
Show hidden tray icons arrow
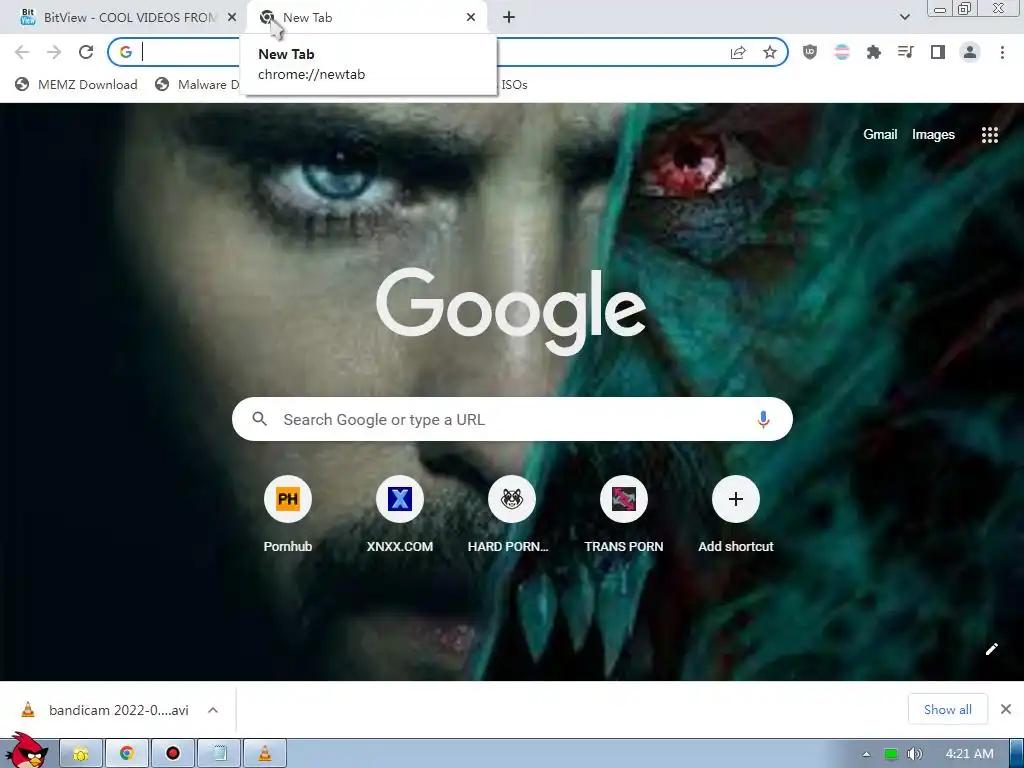click(867, 754)
